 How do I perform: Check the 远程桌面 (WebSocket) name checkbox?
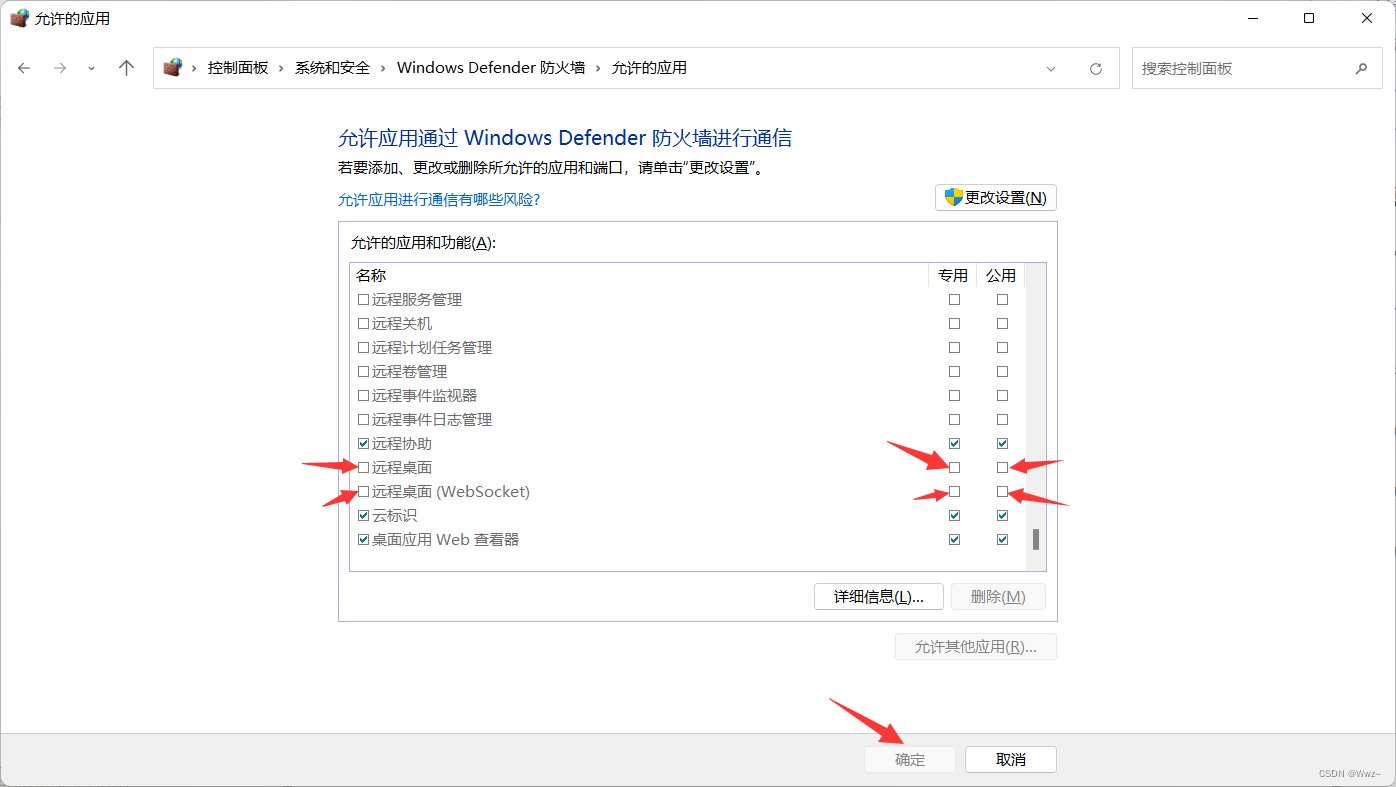[x=363, y=491]
